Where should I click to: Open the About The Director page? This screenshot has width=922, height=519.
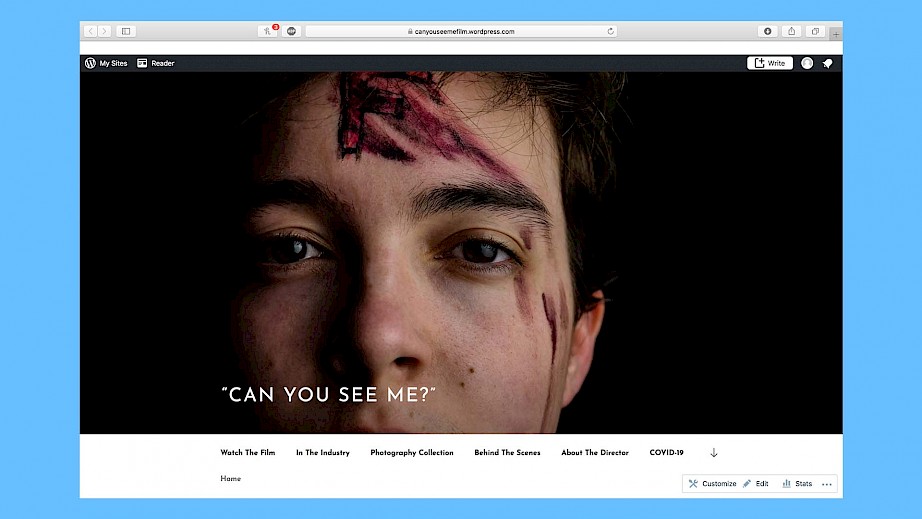point(594,453)
